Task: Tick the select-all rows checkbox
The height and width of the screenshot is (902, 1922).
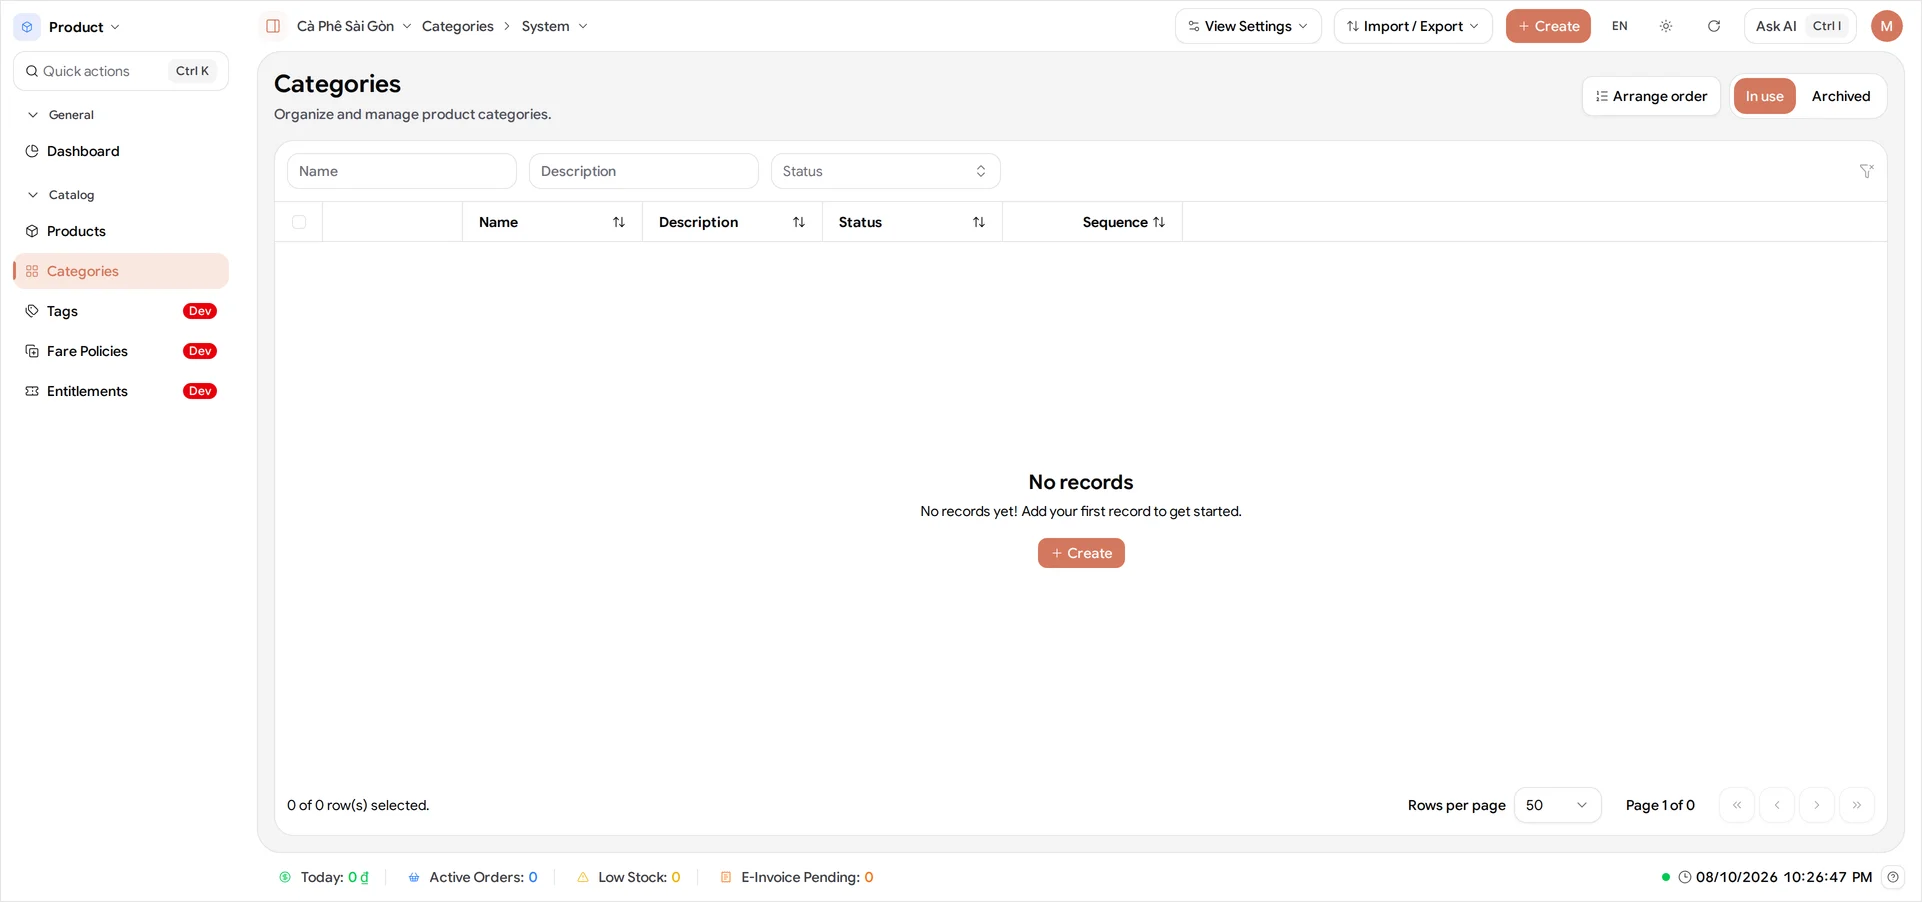Action: coord(299,222)
